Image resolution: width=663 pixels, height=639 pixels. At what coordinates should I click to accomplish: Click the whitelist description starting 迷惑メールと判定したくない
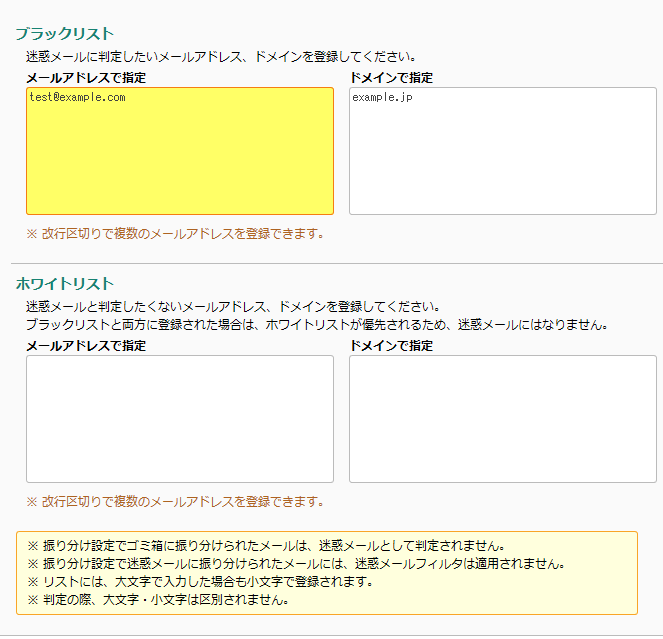coord(233,307)
